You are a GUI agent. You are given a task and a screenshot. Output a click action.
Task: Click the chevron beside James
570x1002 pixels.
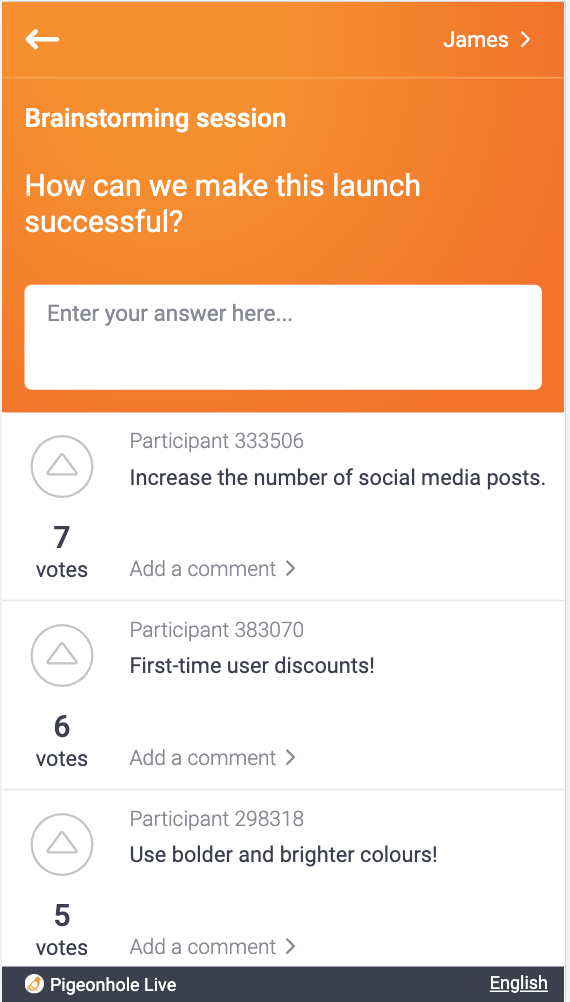click(525, 40)
